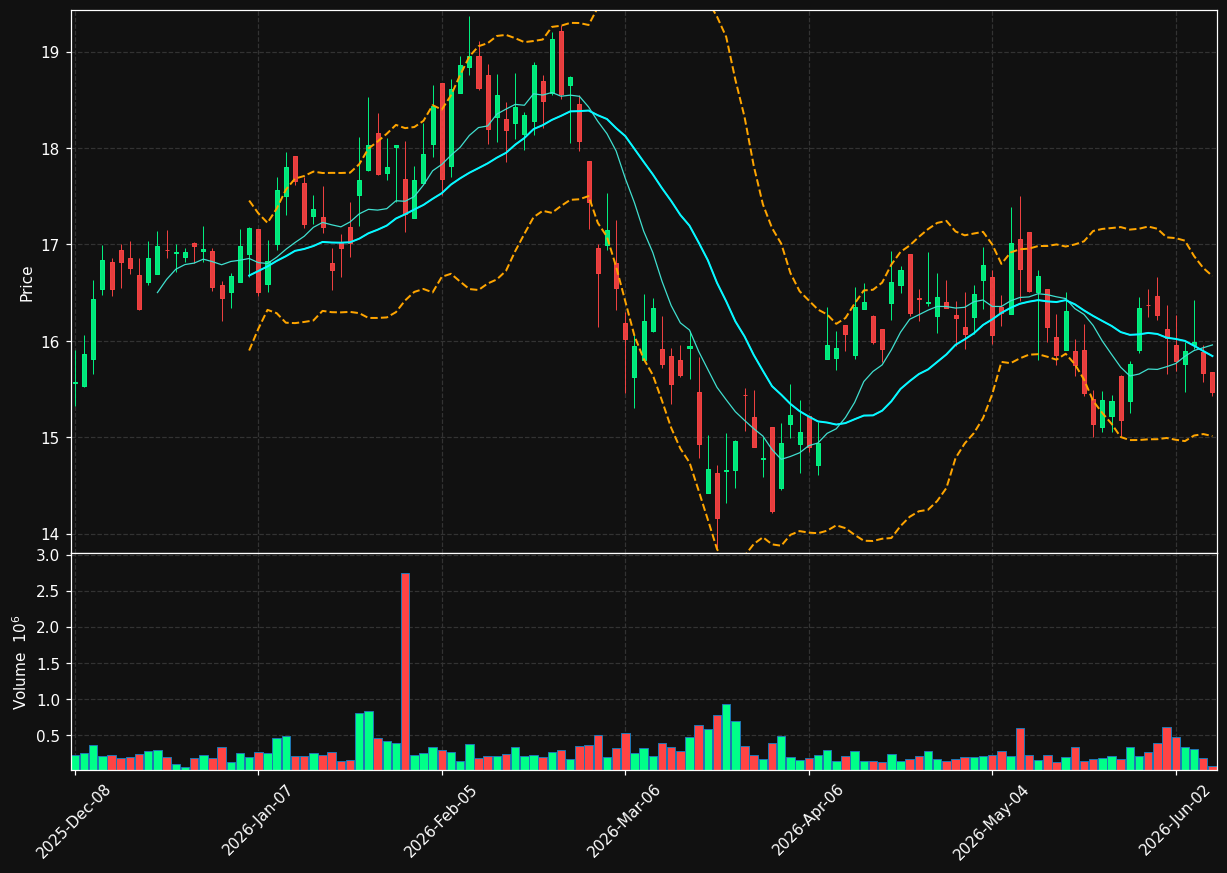Click the 19 price tick label
Image resolution: width=1227 pixels, height=873 pixels.
tap(50, 52)
